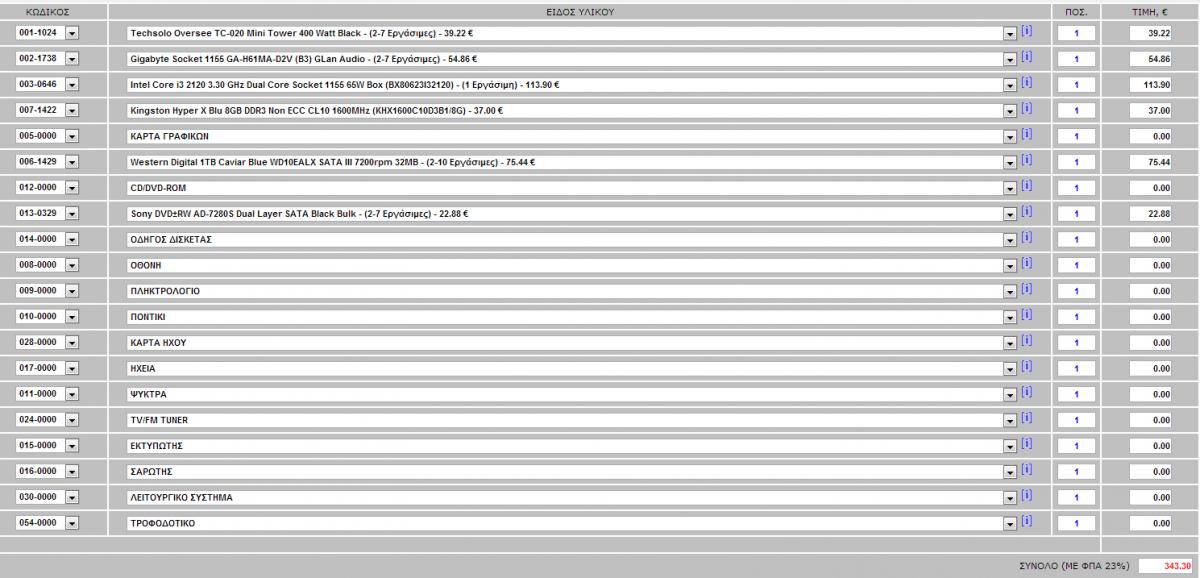The height and width of the screenshot is (578, 1200).
Task: Open info icon for ΚΑΡΤΑ ΓΡΑΦΙΚΩΝ row
Action: tap(1026, 134)
